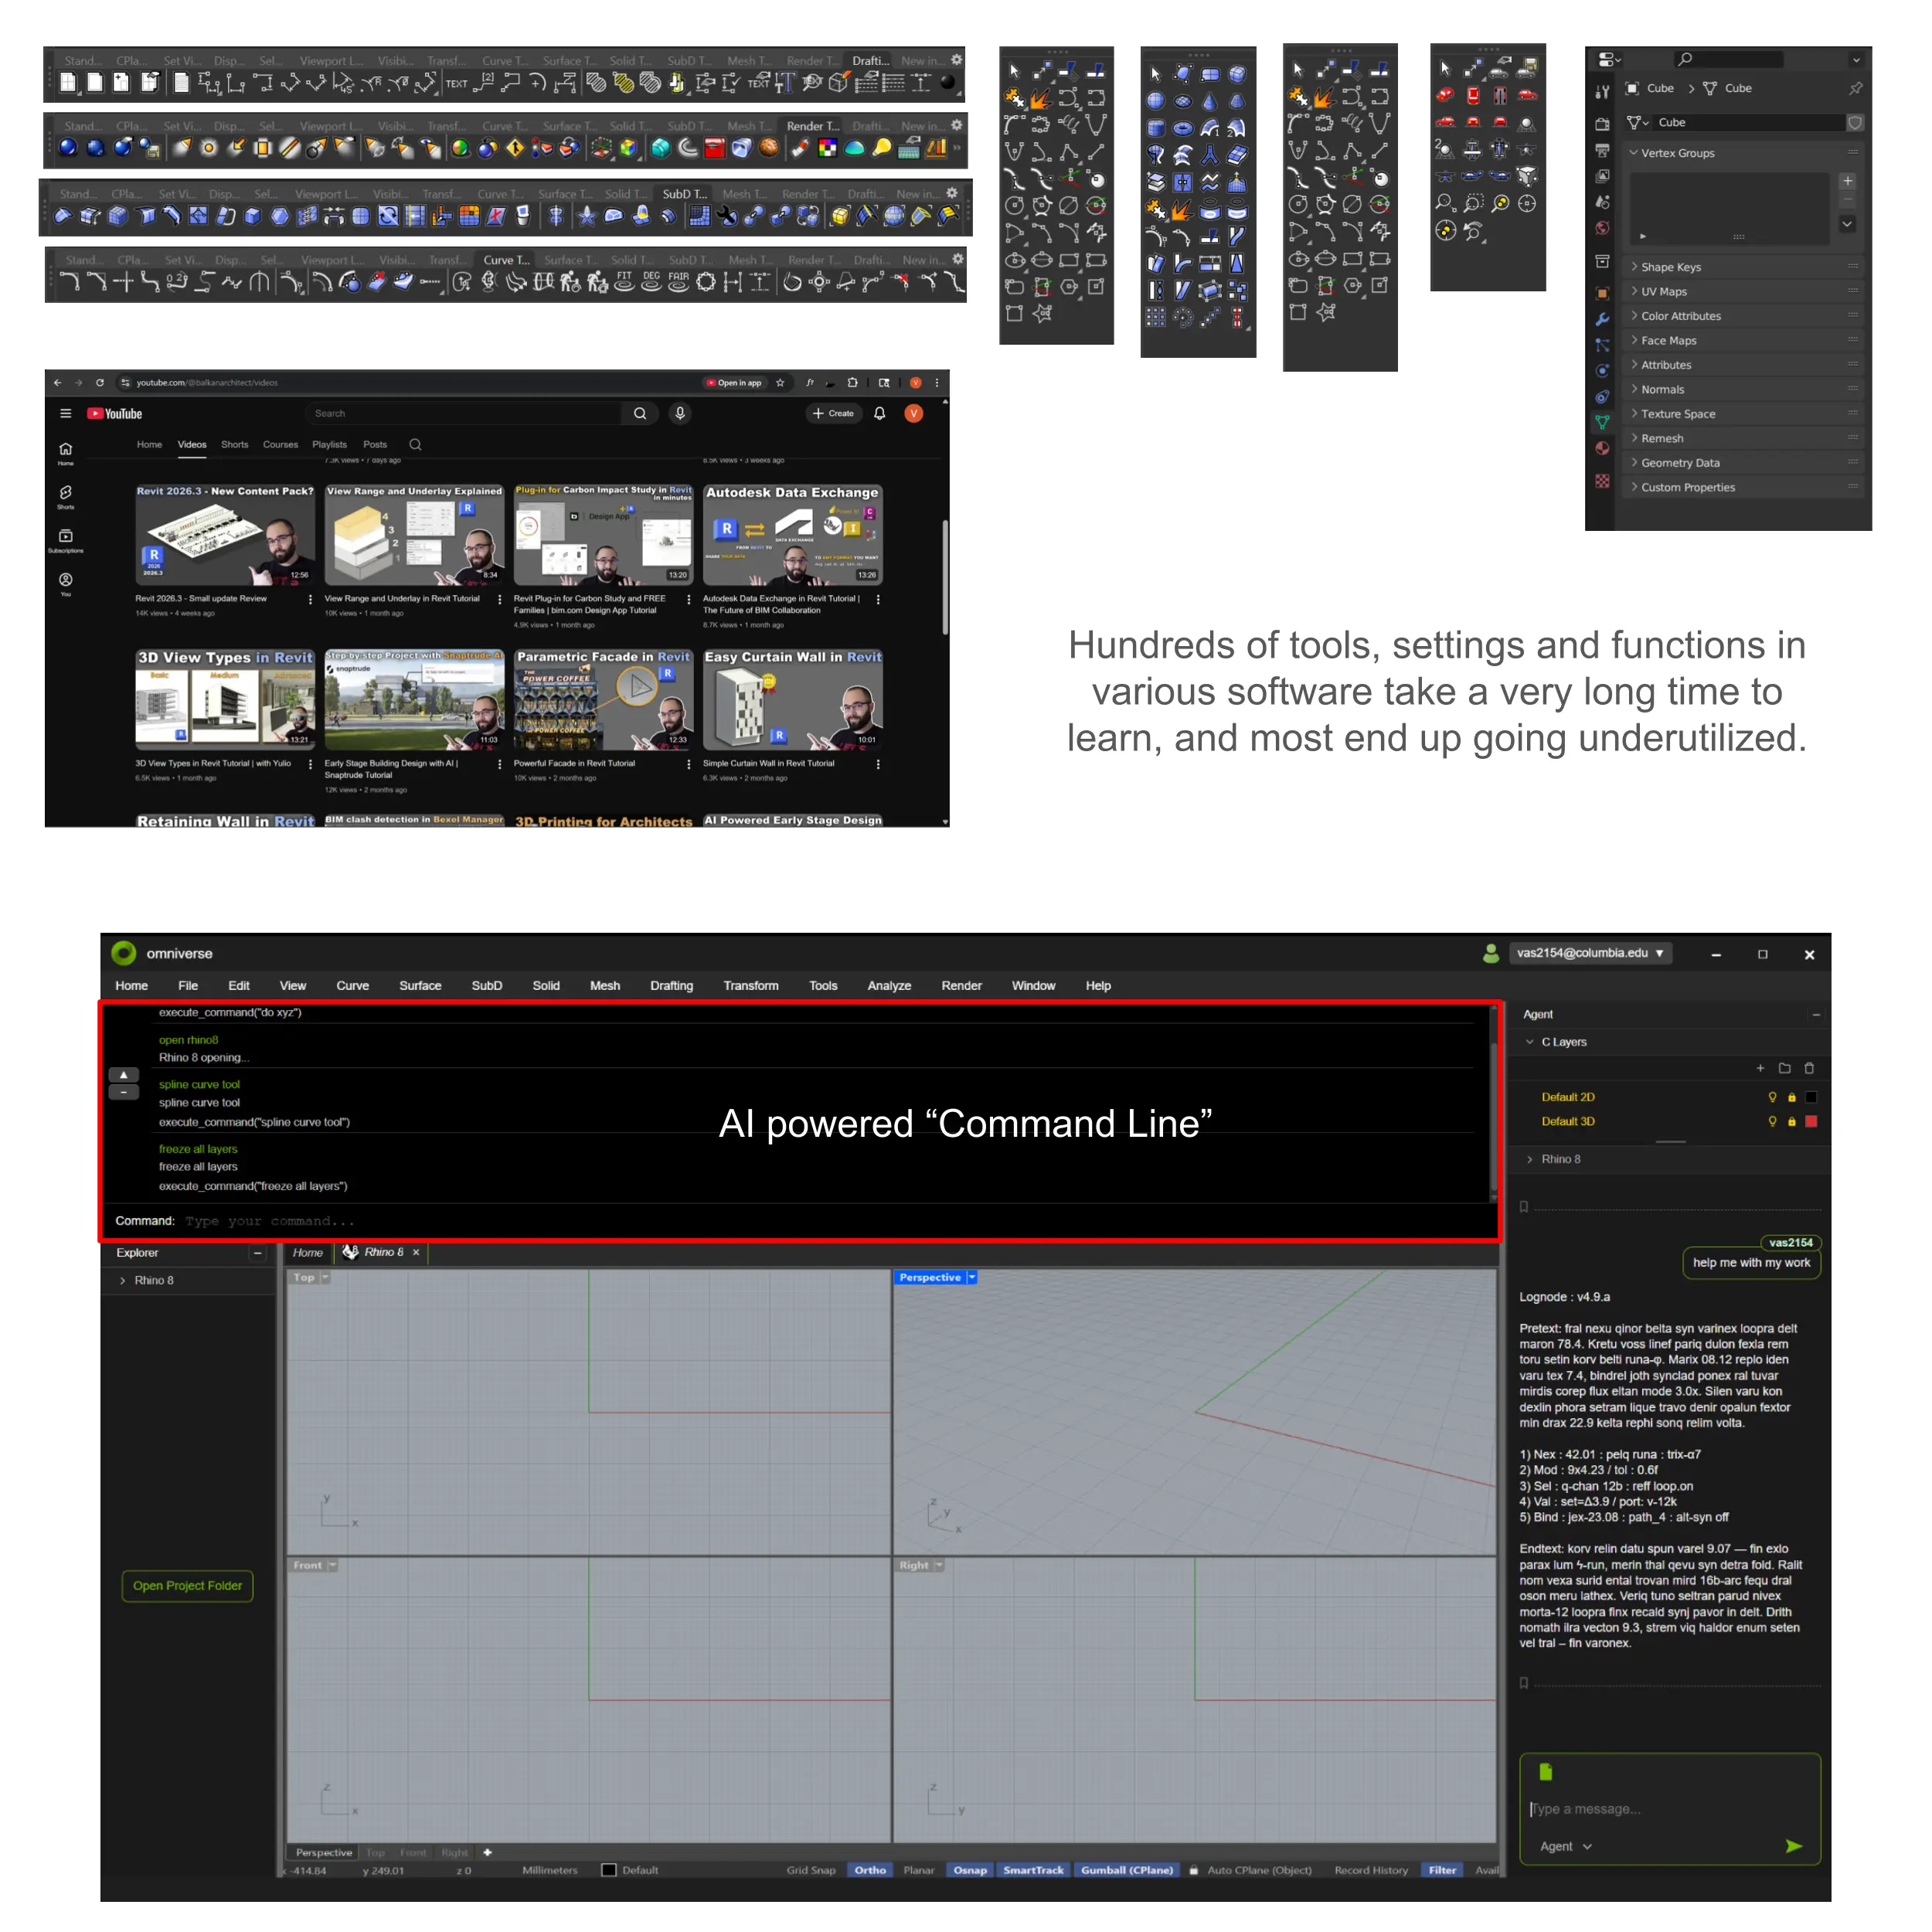Open the Surface menu

coord(420,985)
